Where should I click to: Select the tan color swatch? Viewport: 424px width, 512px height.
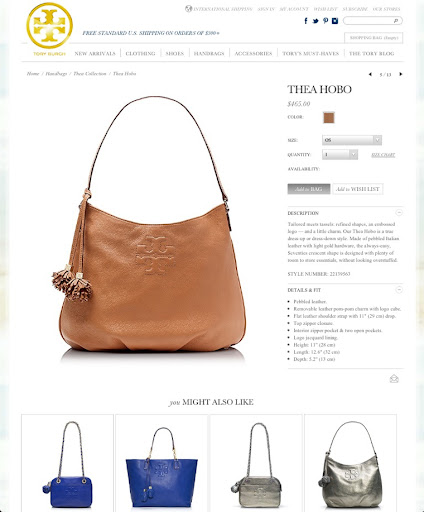[329, 117]
